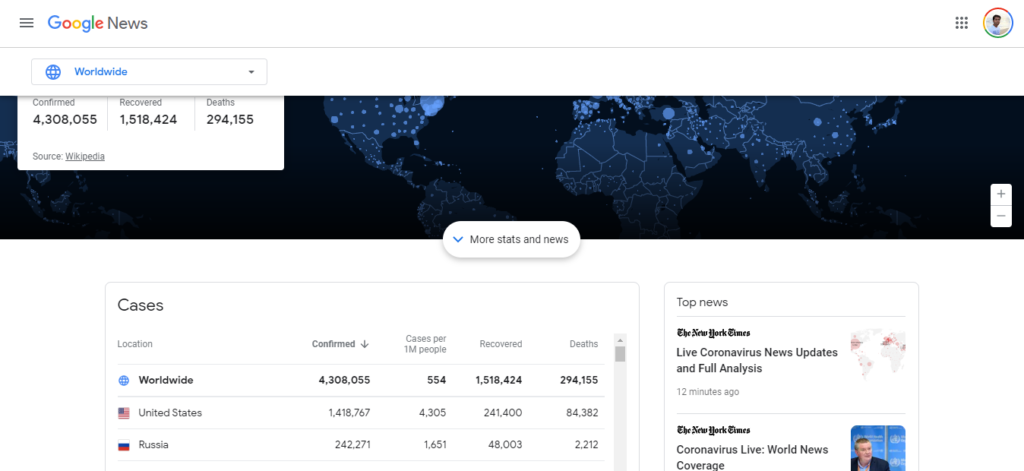This screenshot has height=471, width=1024.
Task: Open the account profile avatar
Action: (998, 23)
